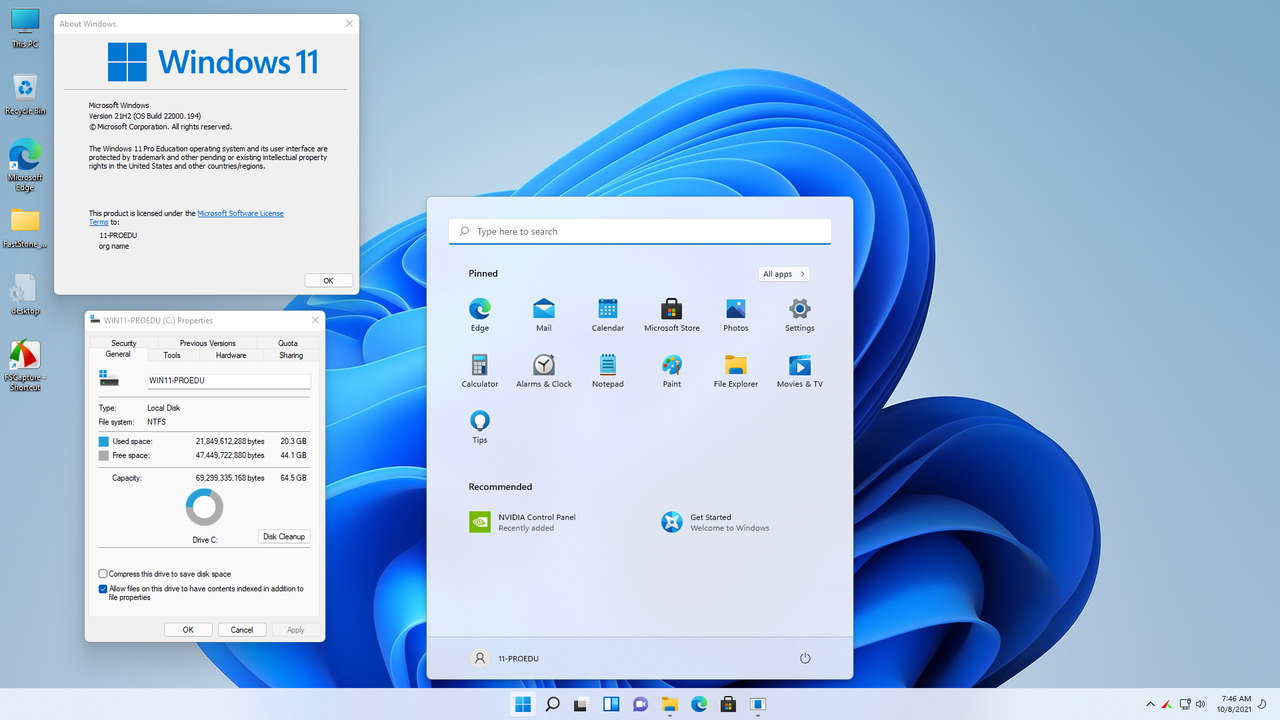Image resolution: width=1280 pixels, height=720 pixels.
Task: Switch to the Tools tab
Action: click(172, 355)
